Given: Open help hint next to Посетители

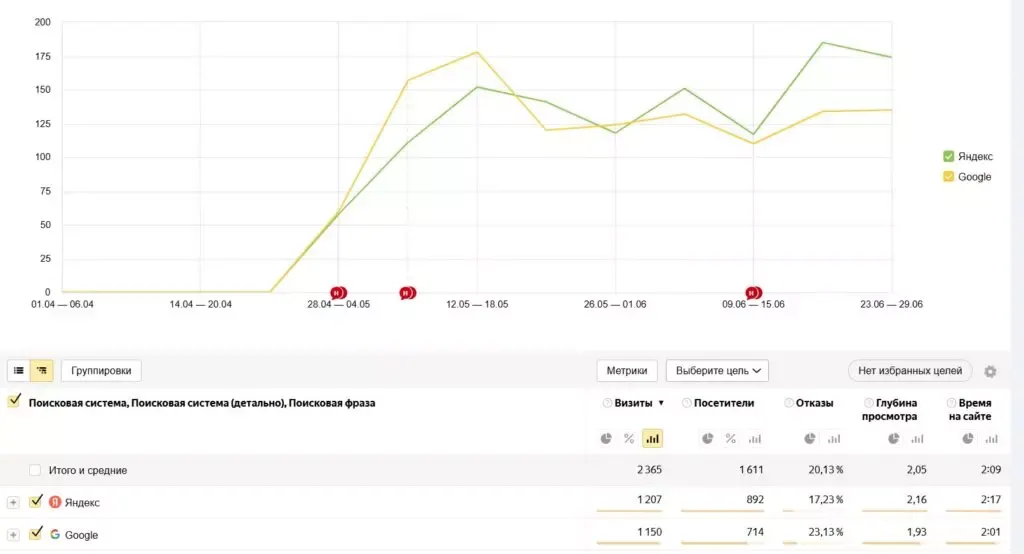Looking at the screenshot, I should (x=686, y=403).
